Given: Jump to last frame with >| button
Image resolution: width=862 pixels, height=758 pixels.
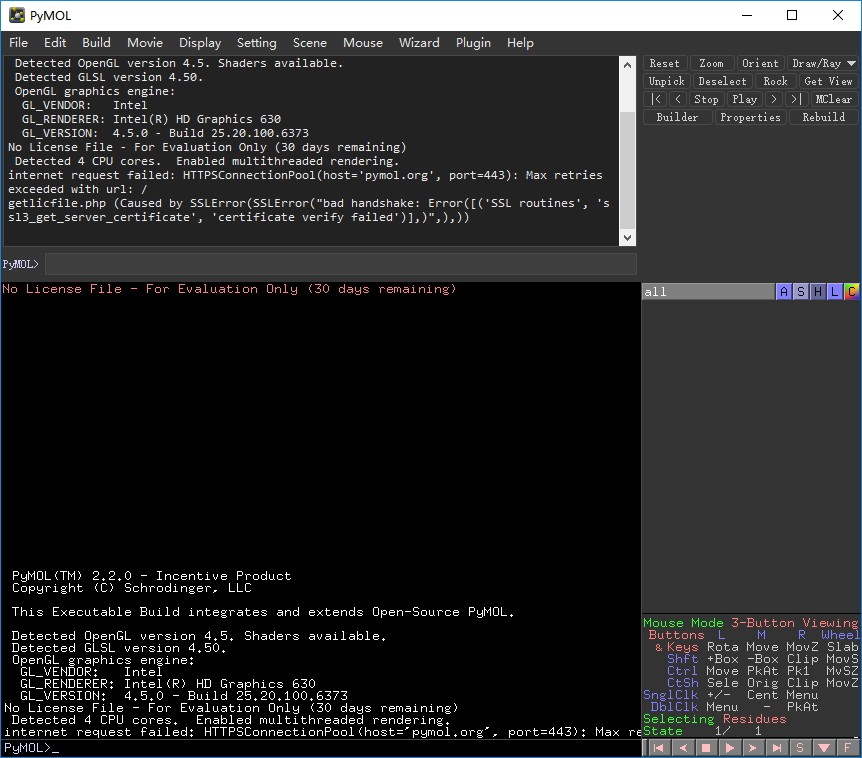Looking at the screenshot, I should point(796,99).
